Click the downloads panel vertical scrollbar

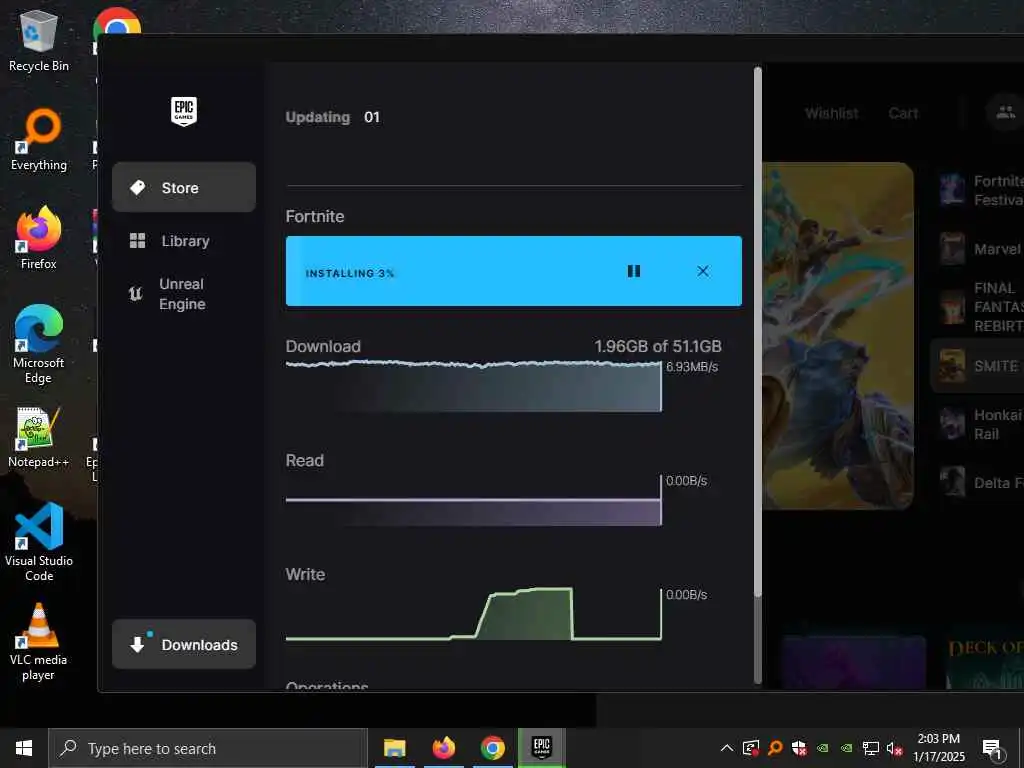(x=758, y=330)
